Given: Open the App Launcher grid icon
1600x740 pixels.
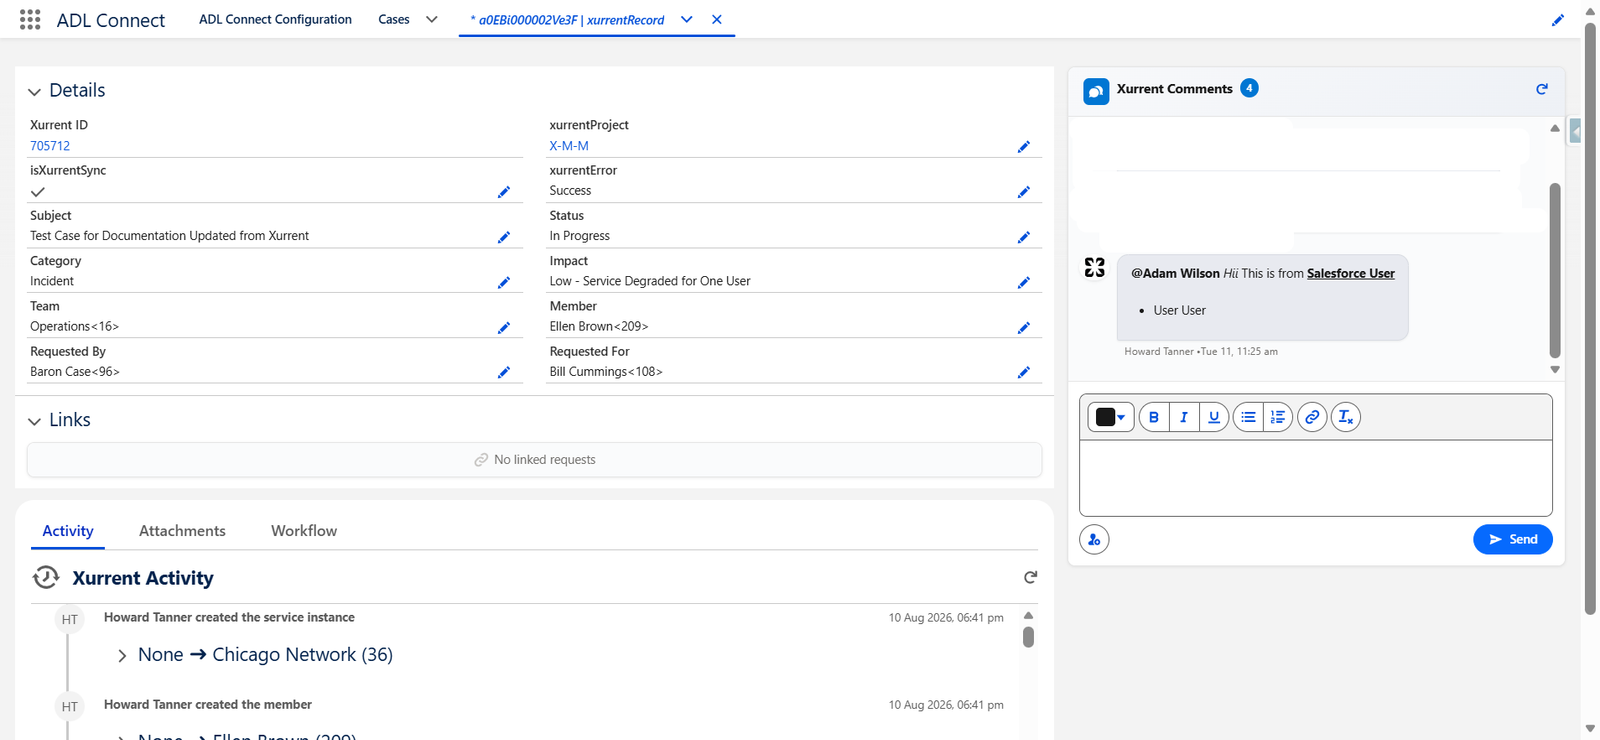Looking at the screenshot, I should (30, 19).
